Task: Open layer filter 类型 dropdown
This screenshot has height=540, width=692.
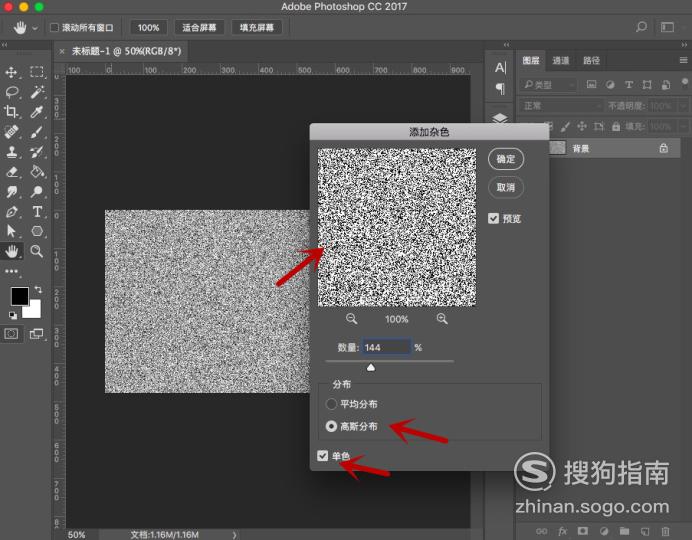Action: (549, 85)
